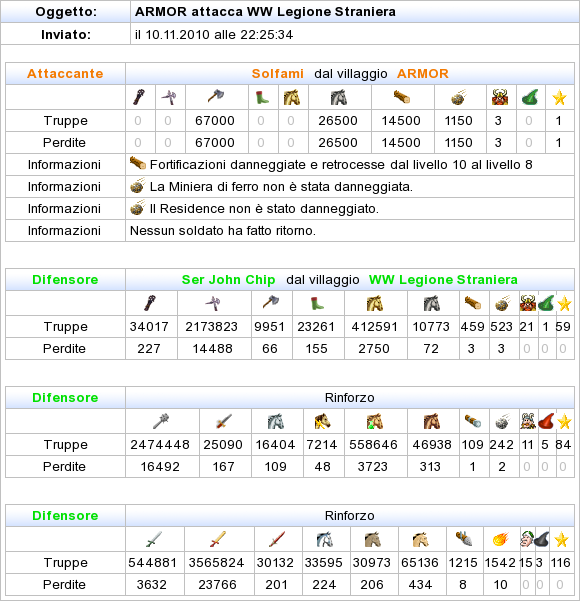Click the red hat settler icon above 5
Image resolution: width=580 pixels, height=601 pixels.
click(x=546, y=421)
